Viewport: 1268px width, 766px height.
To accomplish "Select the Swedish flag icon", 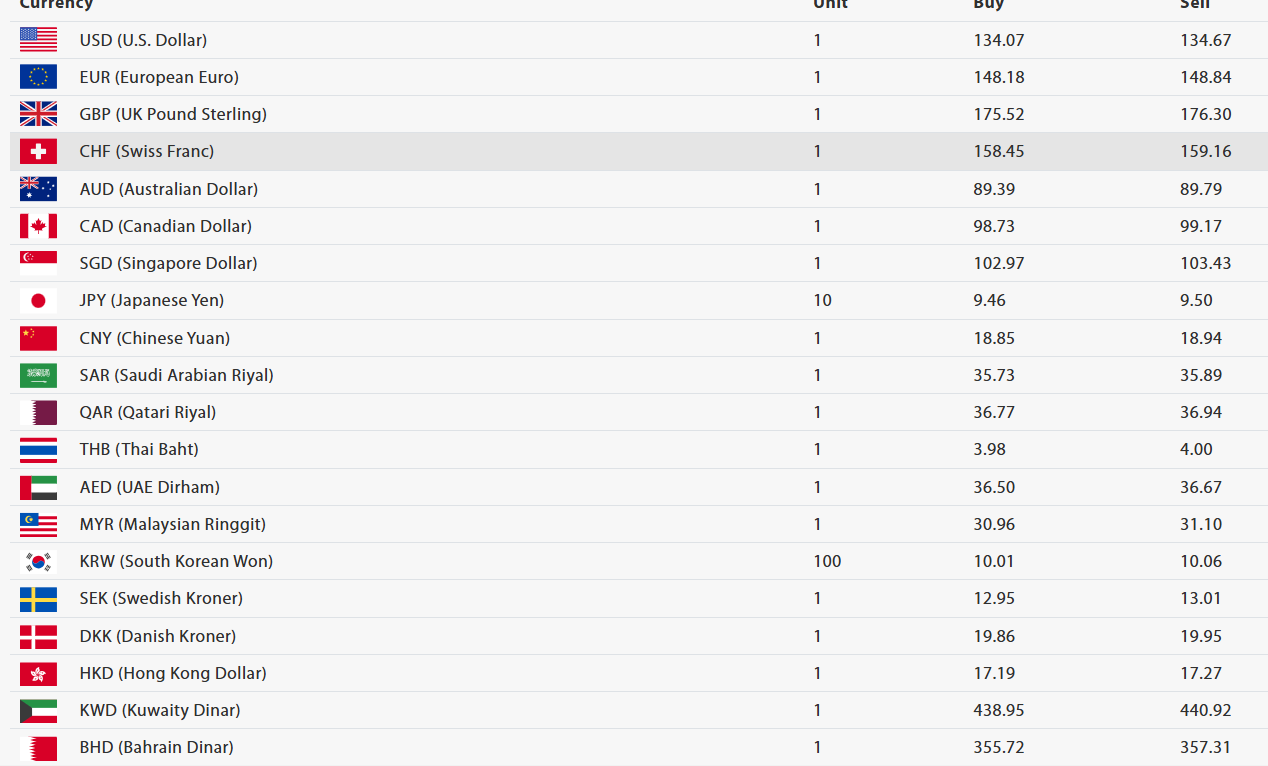I will click(38, 598).
